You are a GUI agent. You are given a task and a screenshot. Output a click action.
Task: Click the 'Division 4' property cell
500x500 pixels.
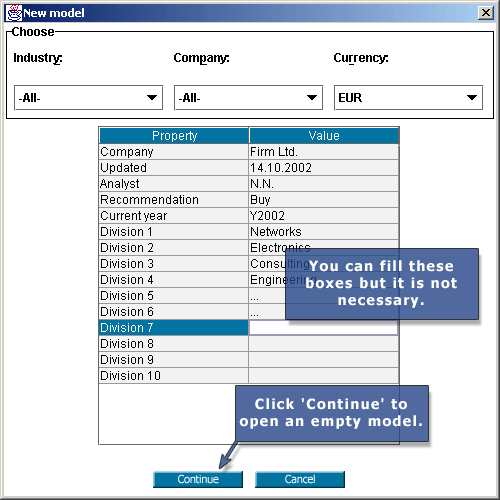[174, 280]
